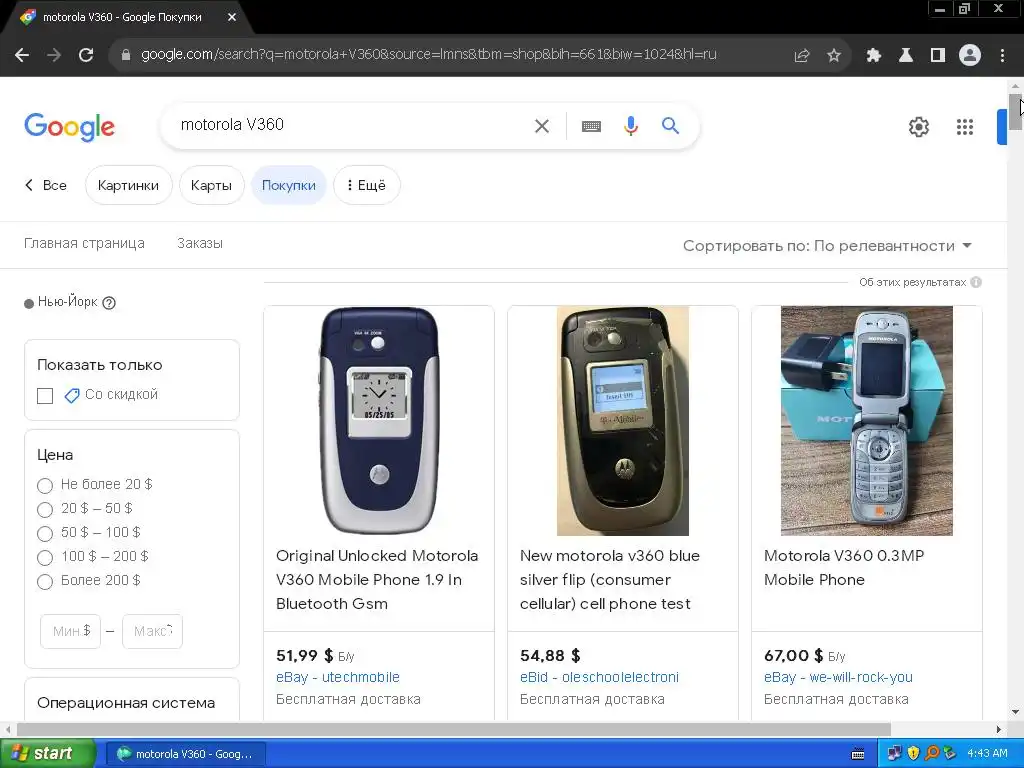Select price range Не более 20 $
Screen dimensions: 1024x768
44,485
